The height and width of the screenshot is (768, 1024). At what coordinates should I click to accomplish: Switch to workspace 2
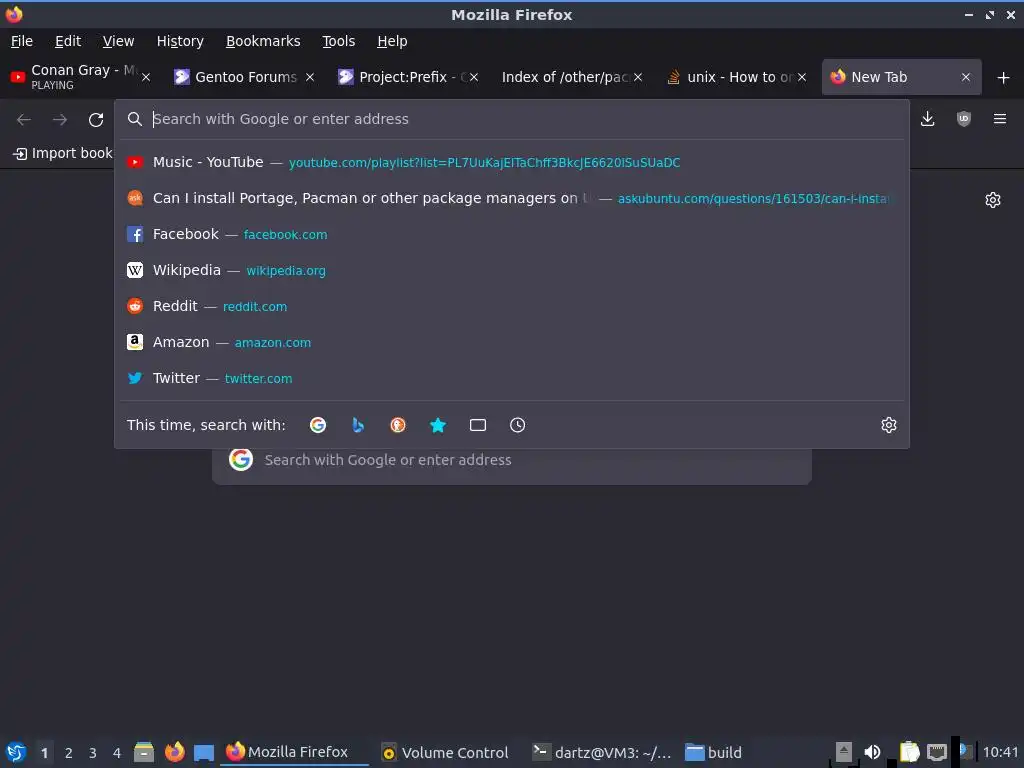(x=69, y=753)
